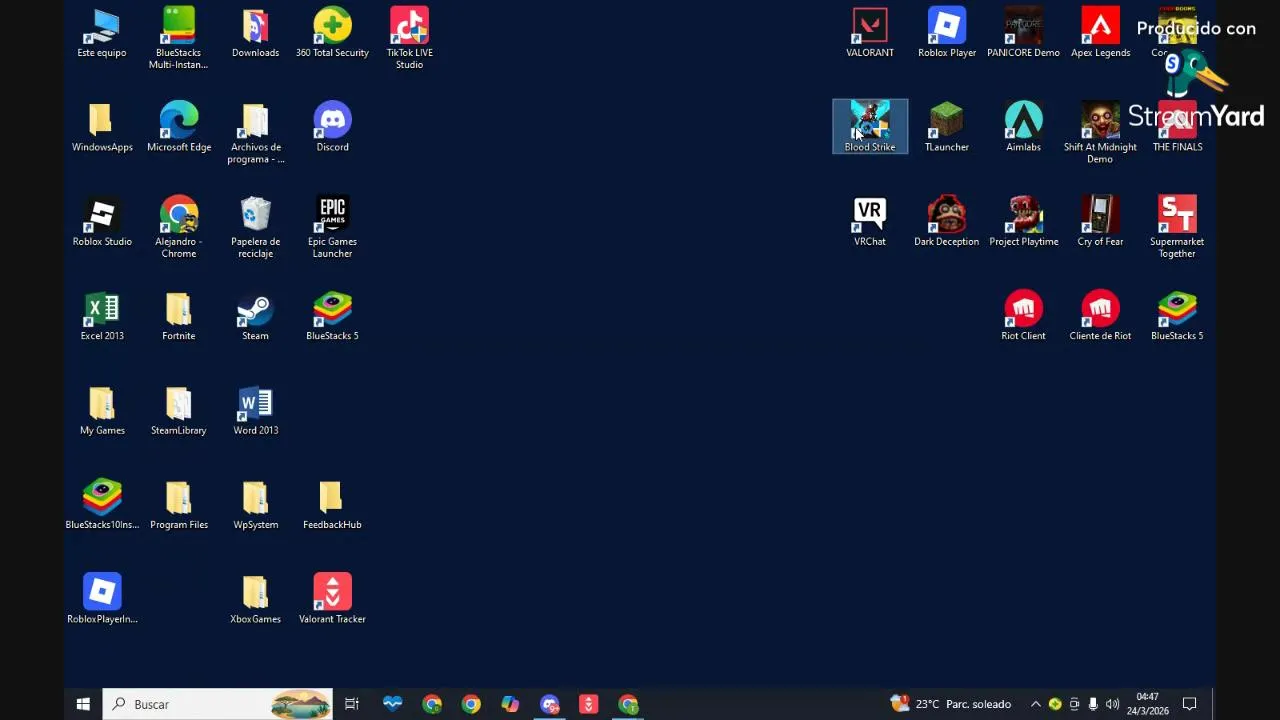Select the Downloads desktop icon

255,33
